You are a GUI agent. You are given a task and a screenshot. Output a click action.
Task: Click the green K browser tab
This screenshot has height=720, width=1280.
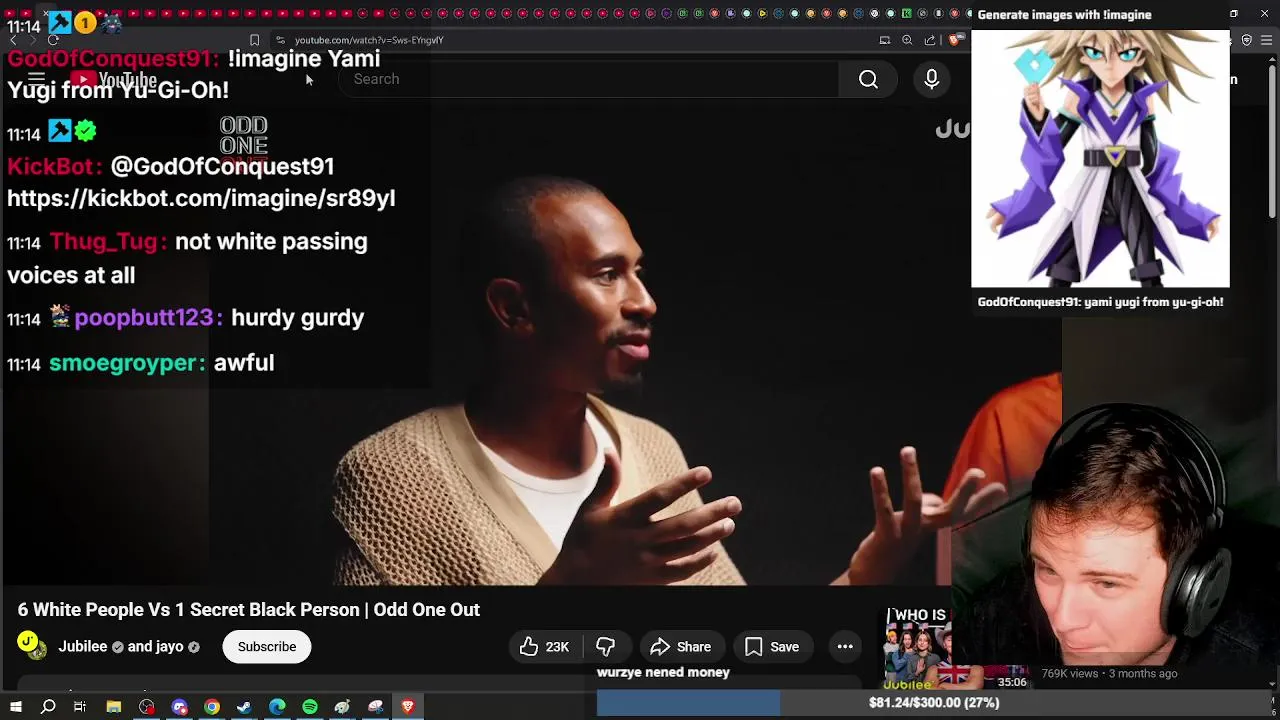coord(906,14)
